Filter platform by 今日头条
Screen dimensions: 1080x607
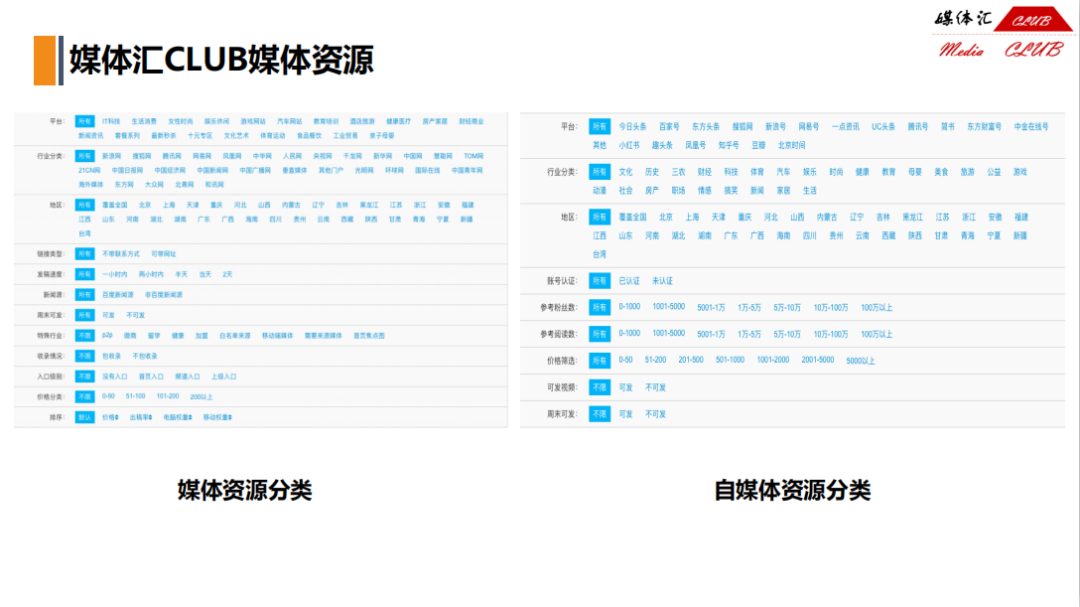pyautogui.click(x=632, y=127)
